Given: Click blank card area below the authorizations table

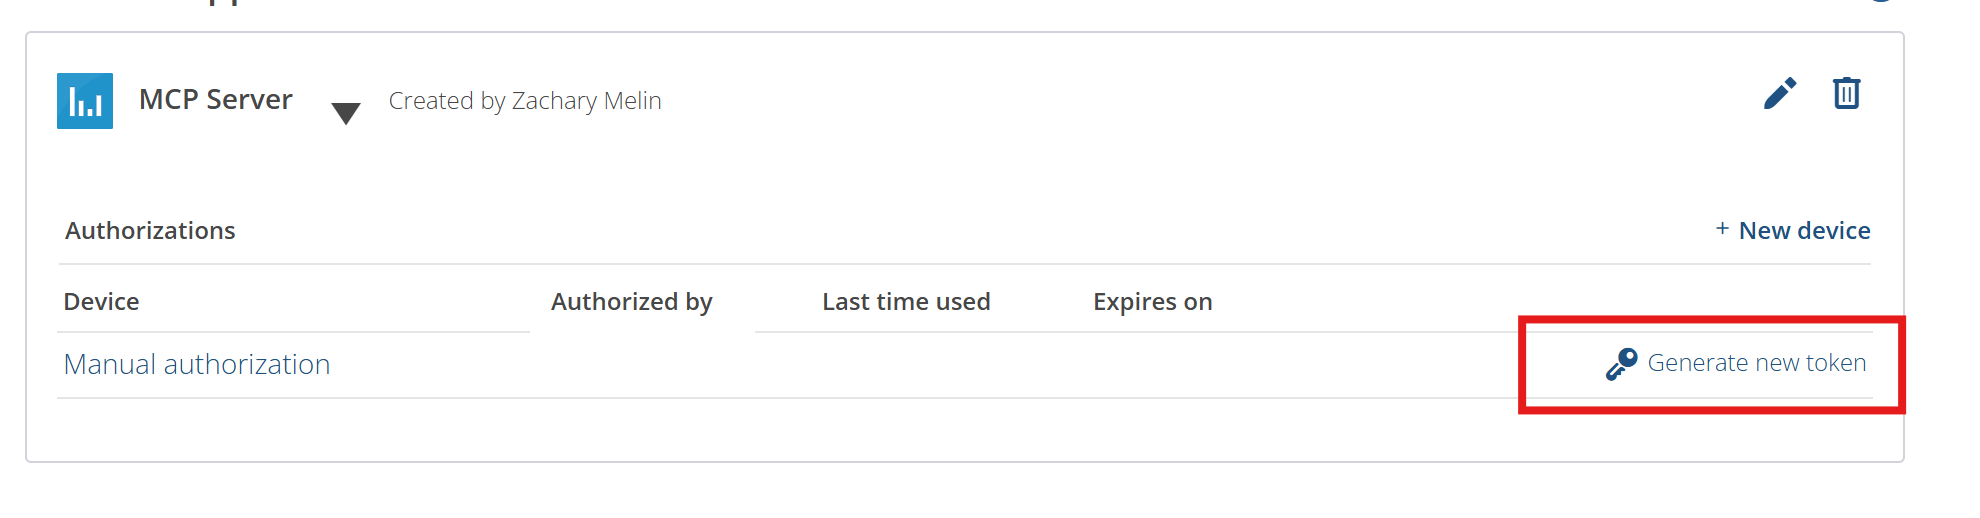Looking at the screenshot, I should [x=964, y=430].
